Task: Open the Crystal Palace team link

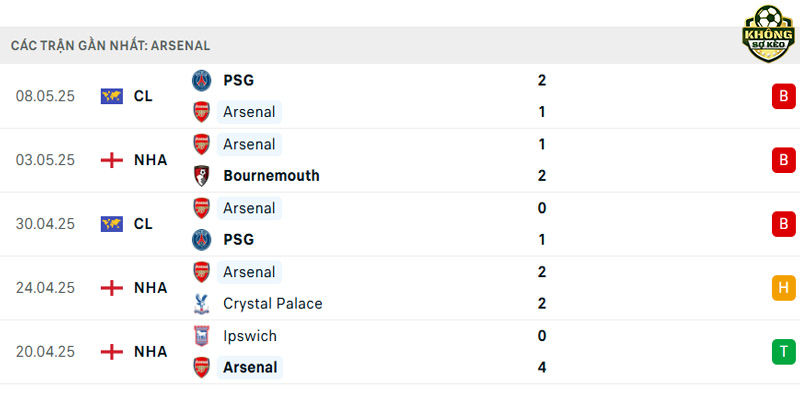Action: pyautogui.click(x=272, y=304)
